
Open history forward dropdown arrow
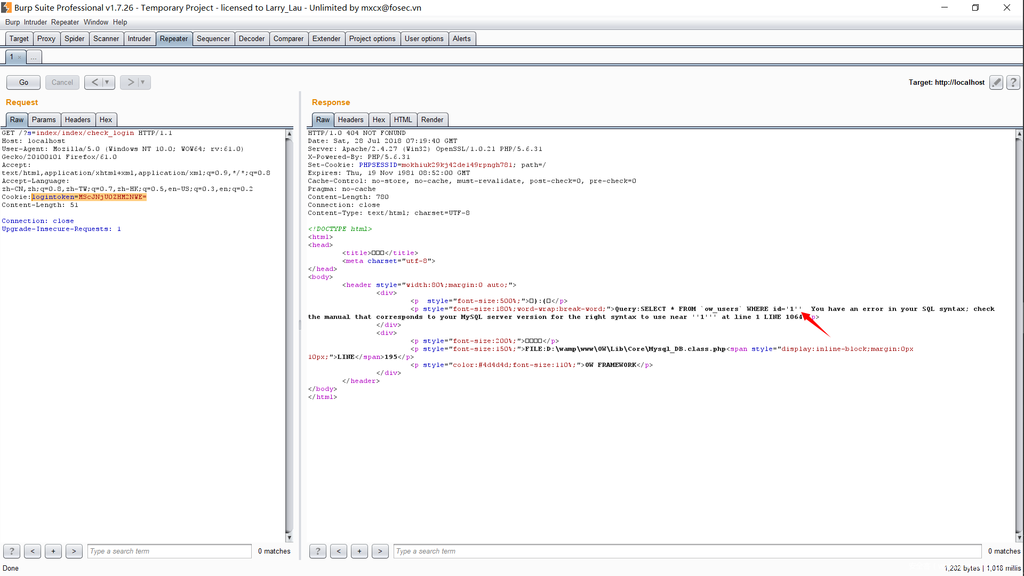pyautogui.click(x=144, y=82)
